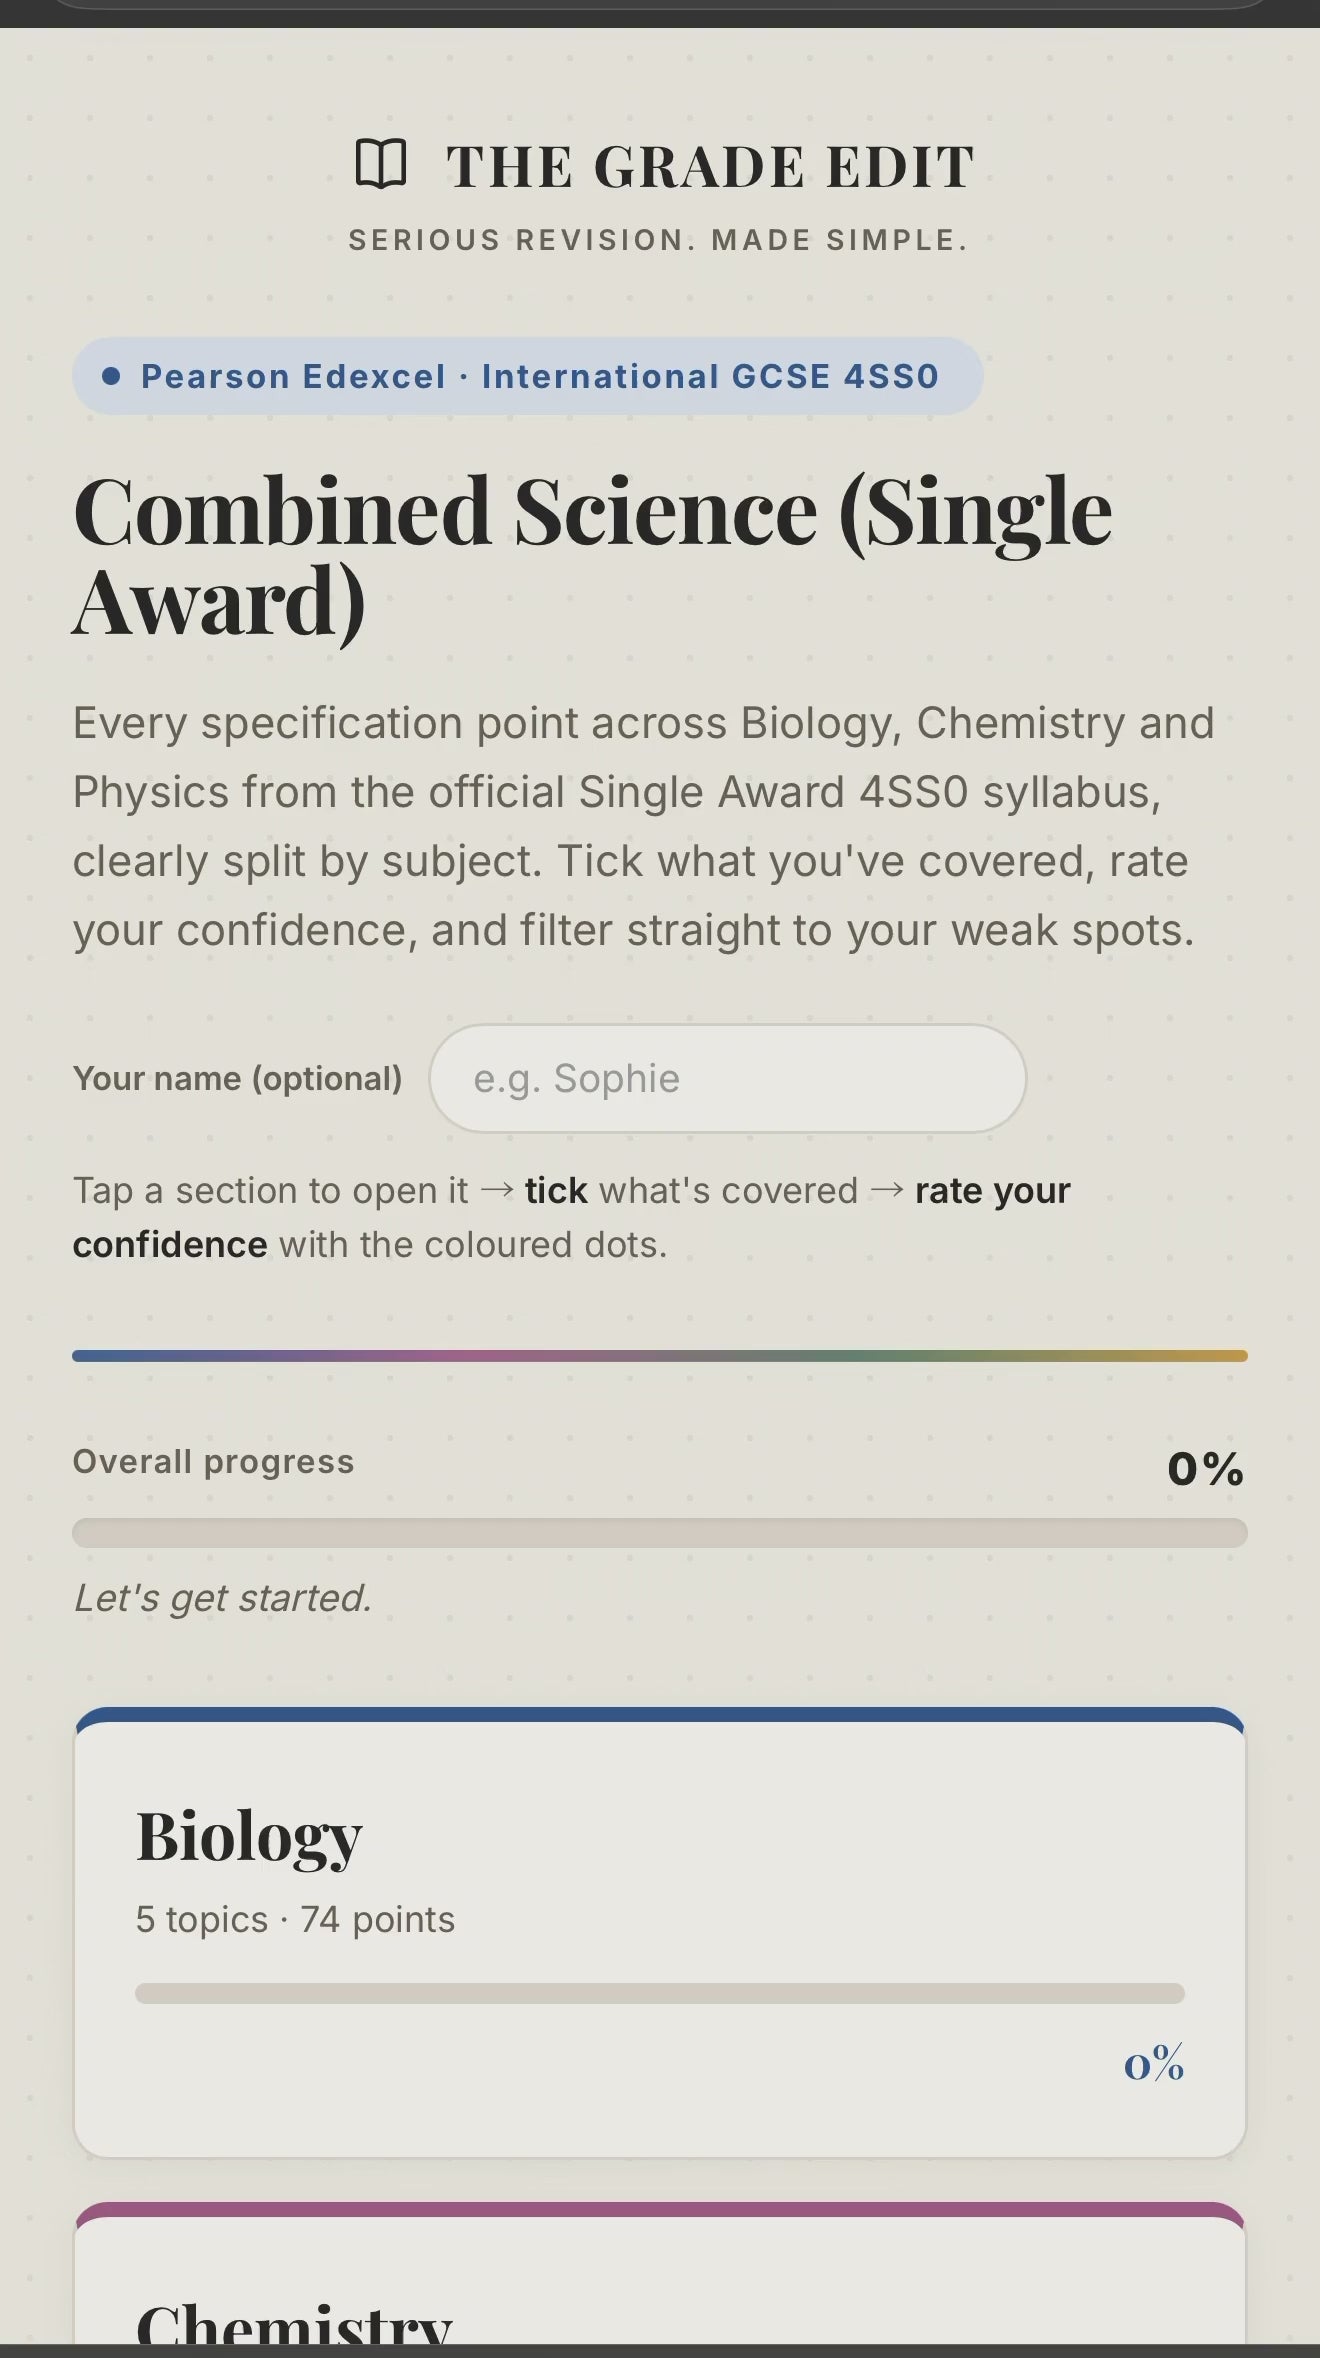
Task: Click the Let's get started message
Action: pyautogui.click(x=222, y=1598)
